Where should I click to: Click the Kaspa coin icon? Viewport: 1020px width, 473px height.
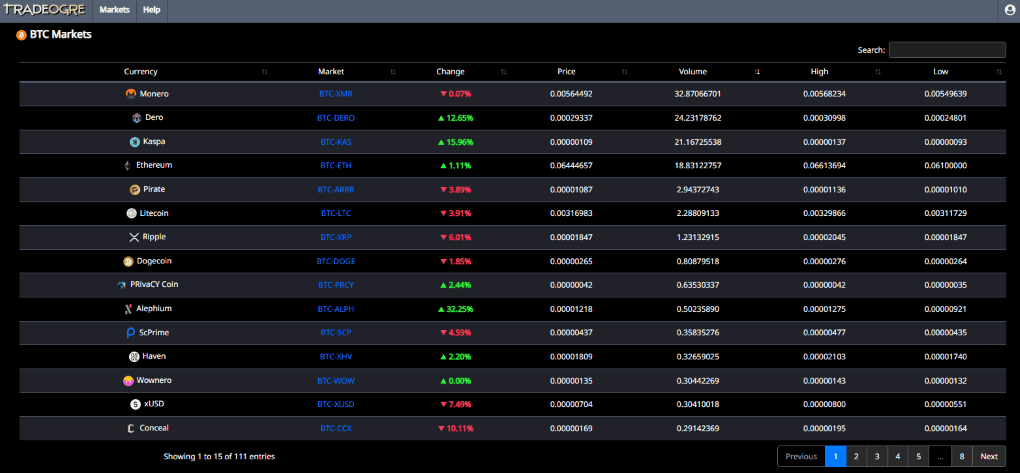tap(135, 142)
